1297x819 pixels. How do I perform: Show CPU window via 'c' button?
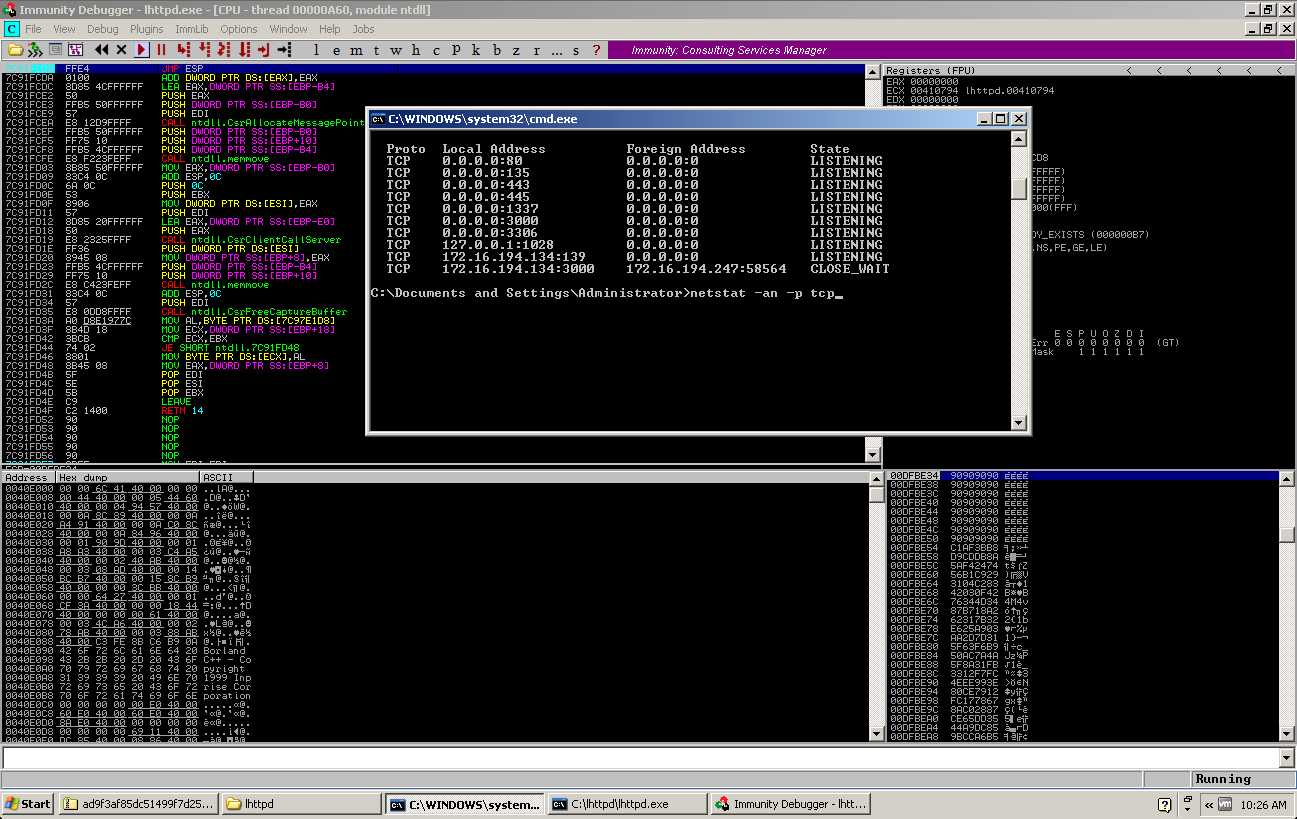tap(436, 50)
